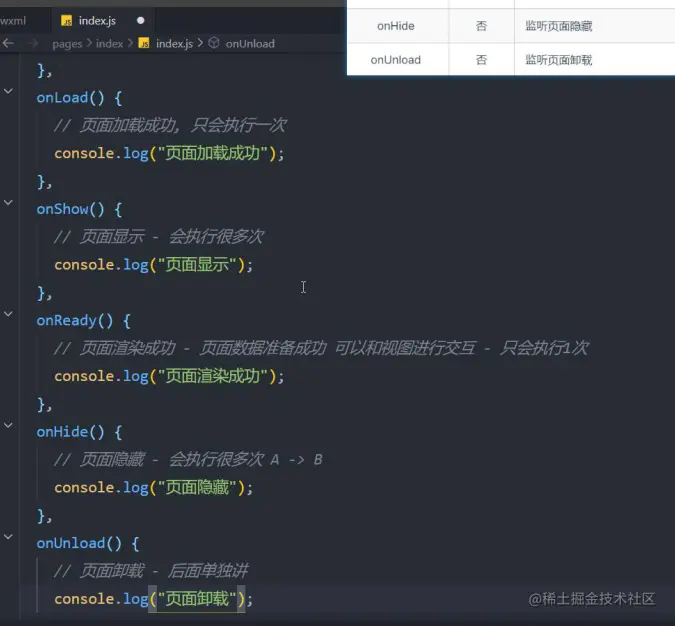Click the cube symbol icon in breadcrumb
This screenshot has height=626, width=675.
214,43
